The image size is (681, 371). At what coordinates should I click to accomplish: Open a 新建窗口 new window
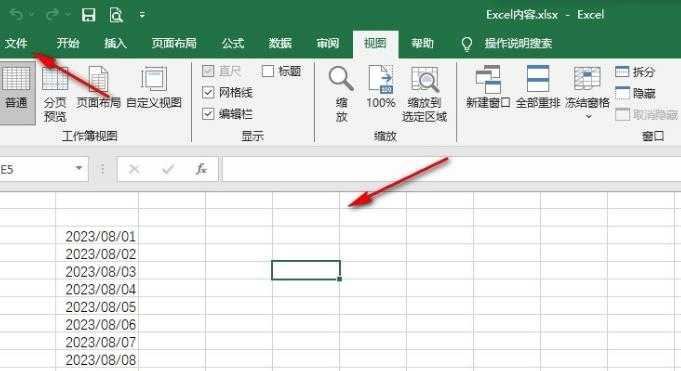(488, 87)
